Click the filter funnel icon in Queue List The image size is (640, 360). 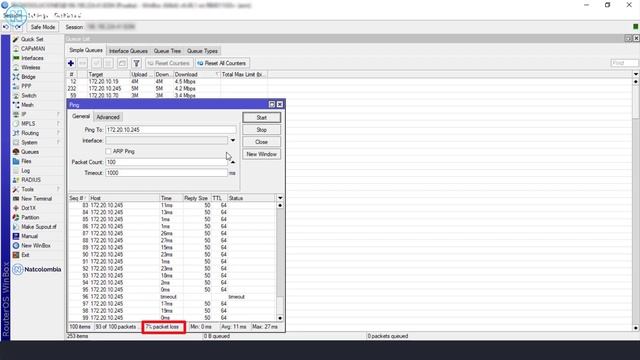coord(136,63)
